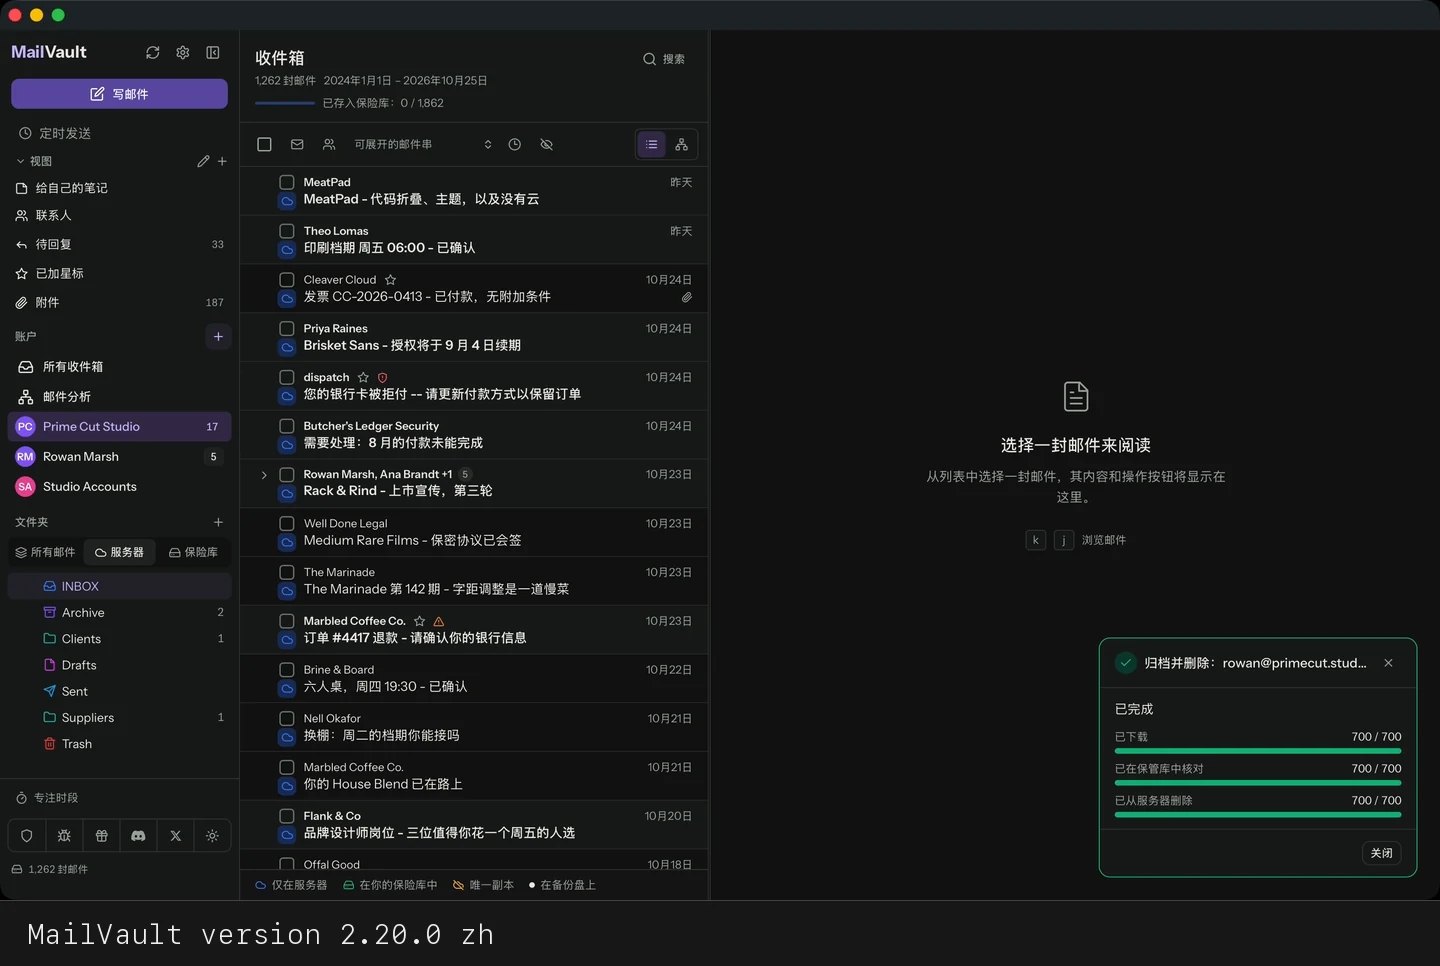Click the pencil edit icon beside 视图
1440x966 pixels.
coord(203,161)
